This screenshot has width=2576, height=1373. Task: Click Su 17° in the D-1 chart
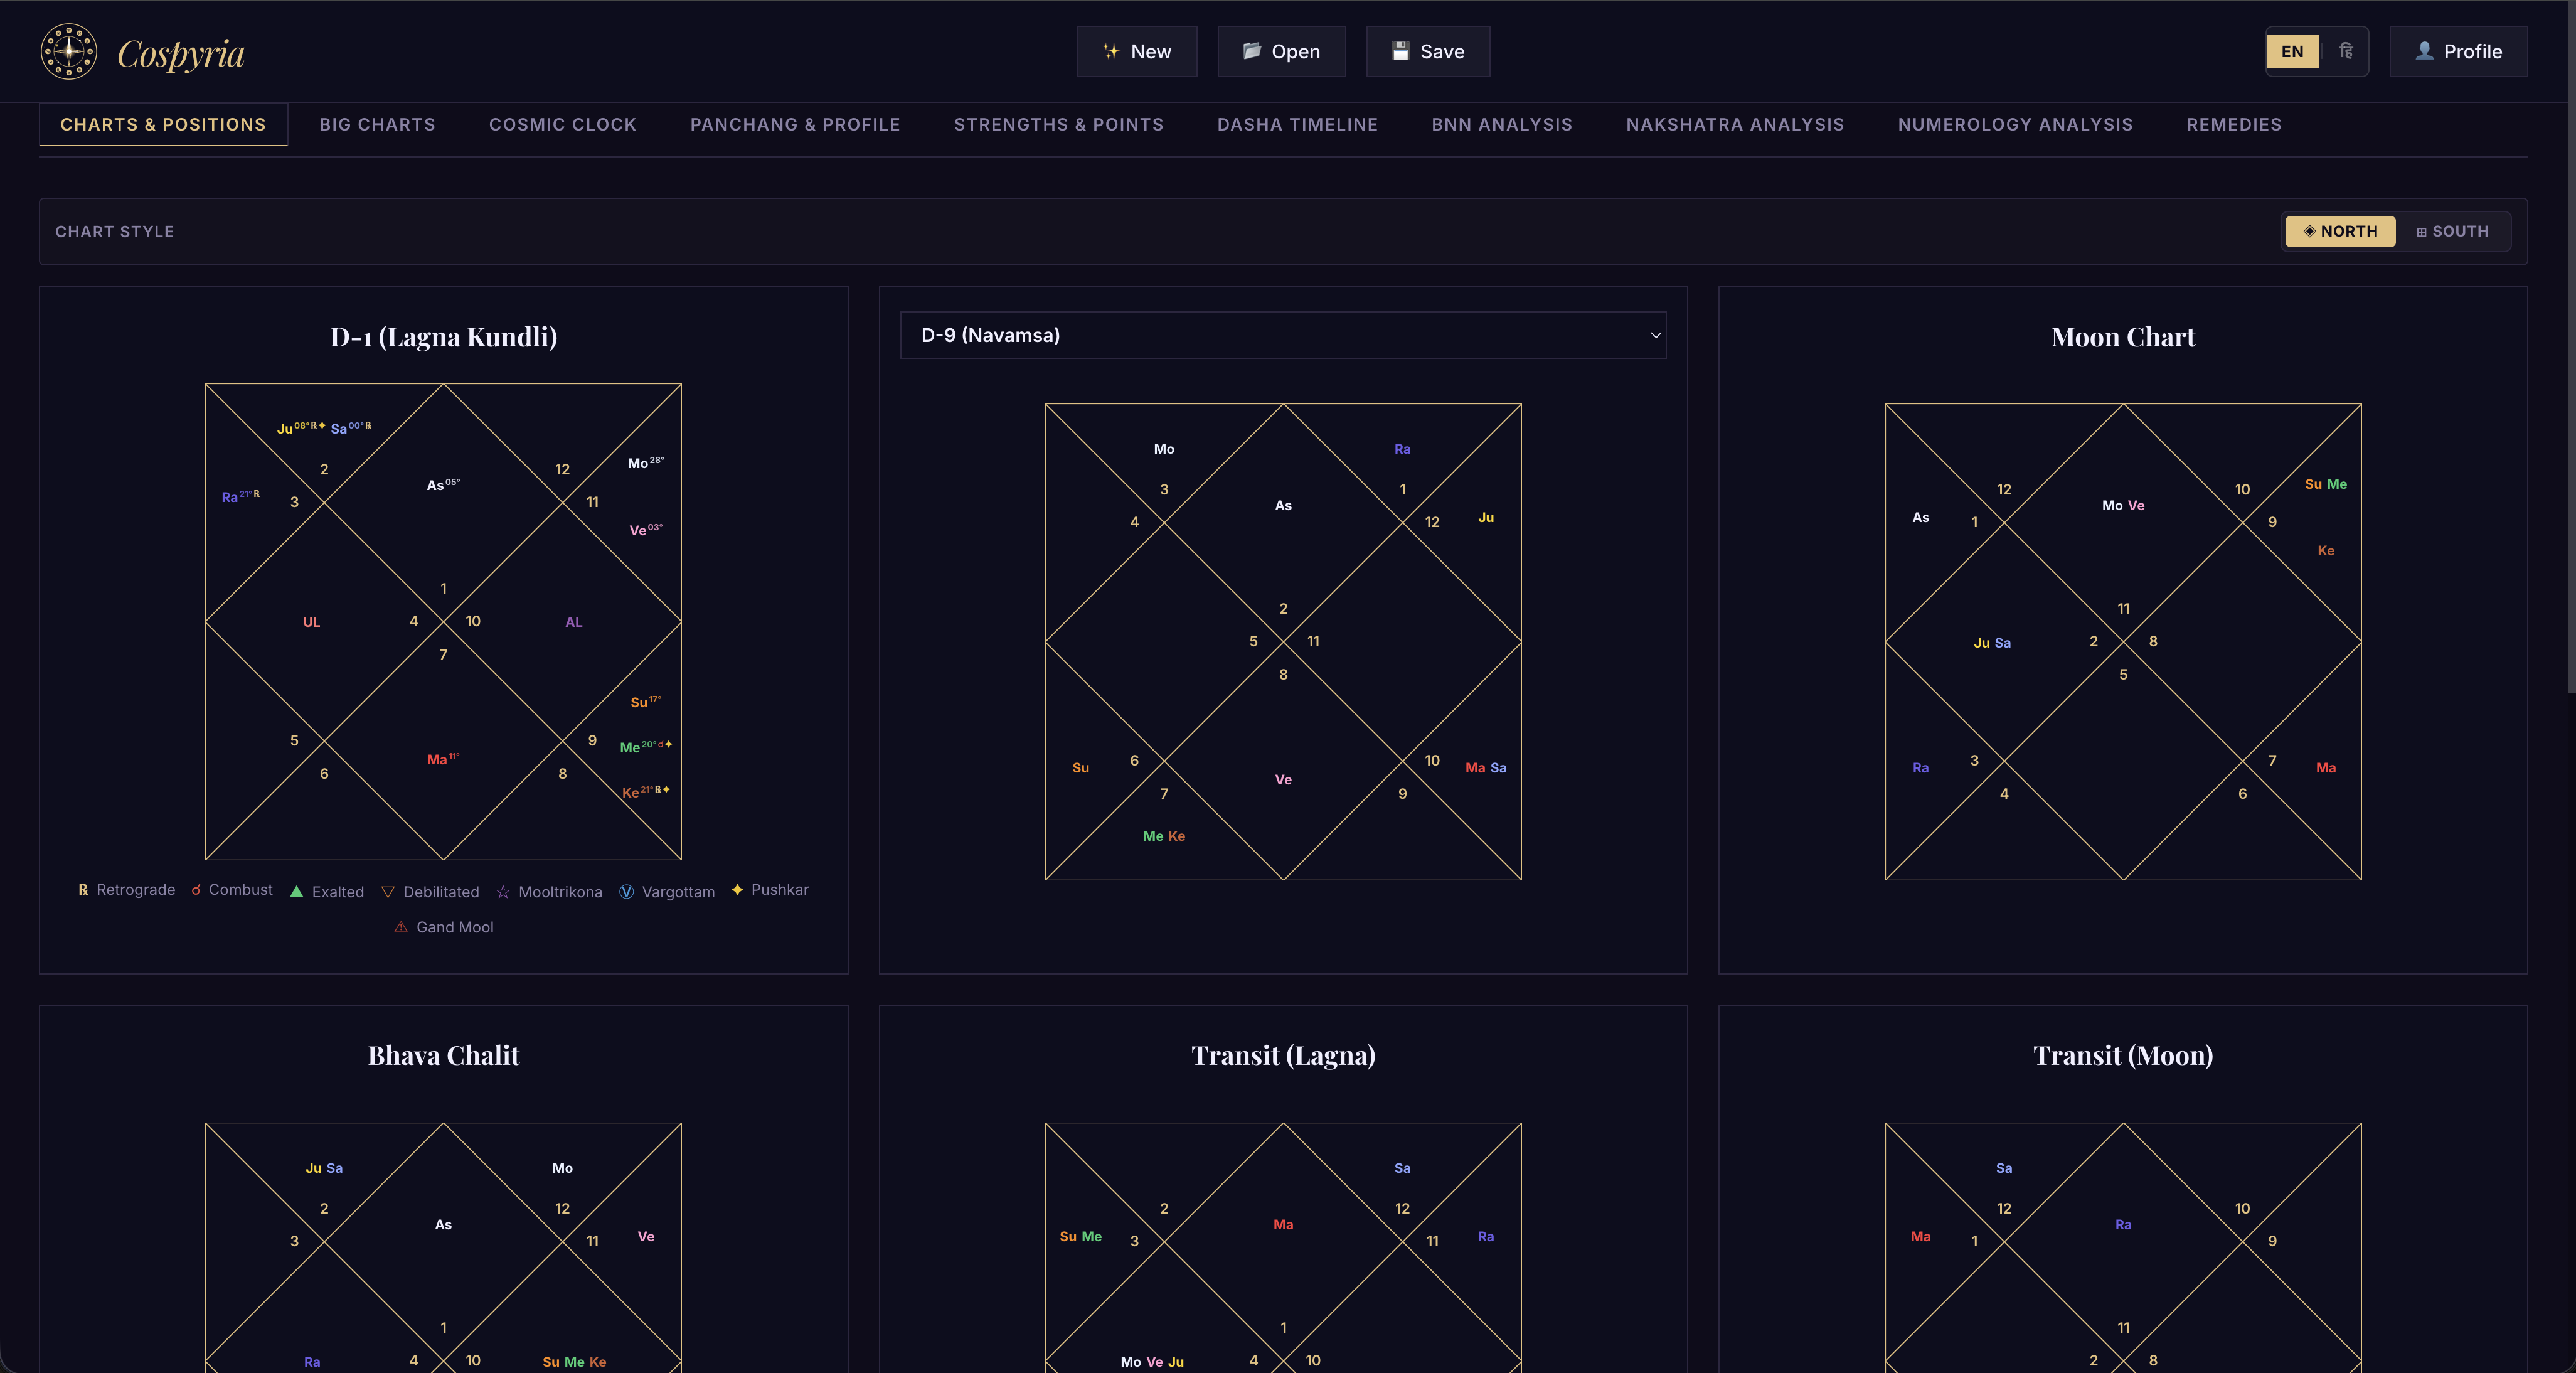(x=646, y=702)
